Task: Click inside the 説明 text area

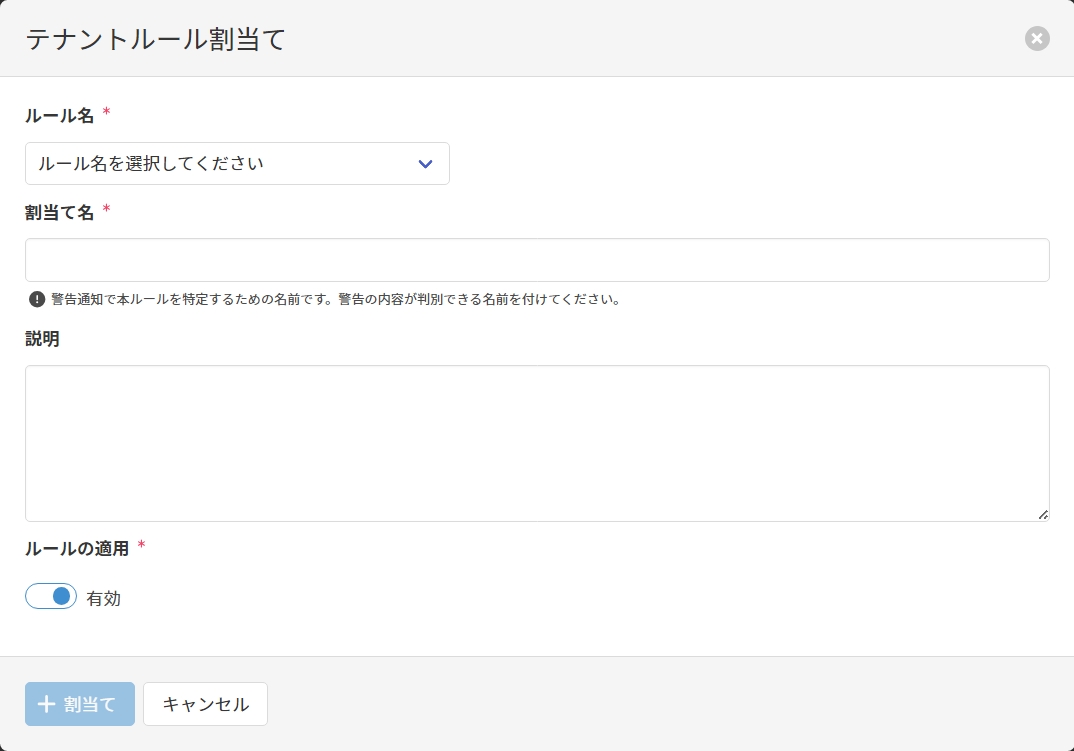Action: 537,443
